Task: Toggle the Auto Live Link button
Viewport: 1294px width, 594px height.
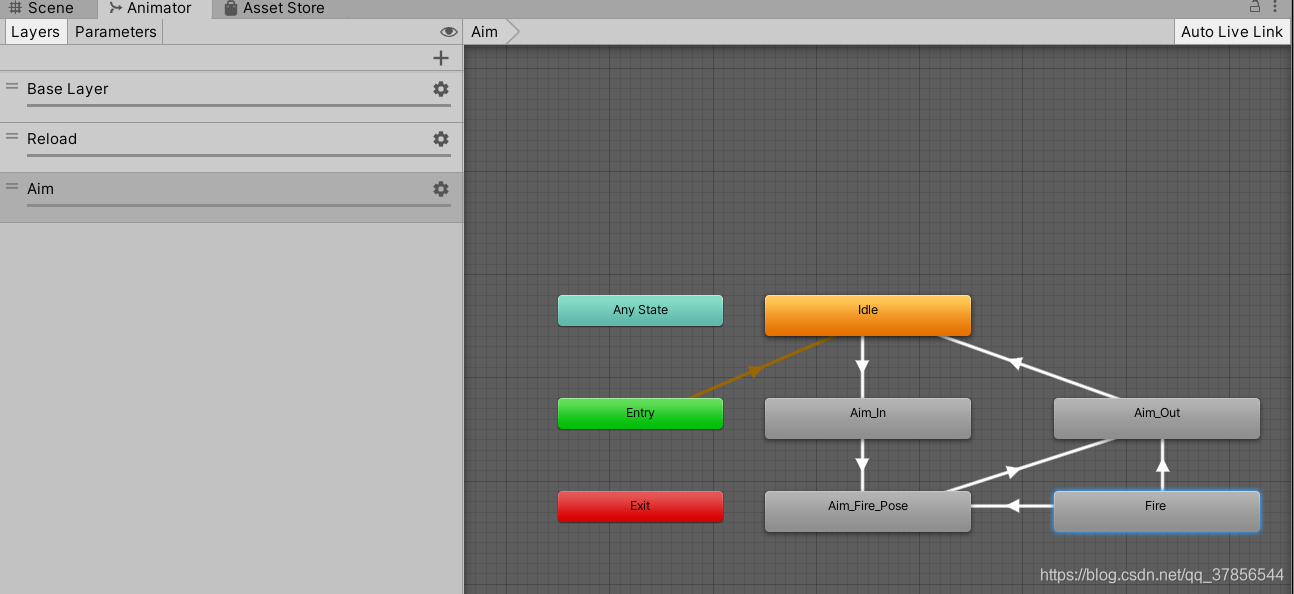Action: [1231, 32]
